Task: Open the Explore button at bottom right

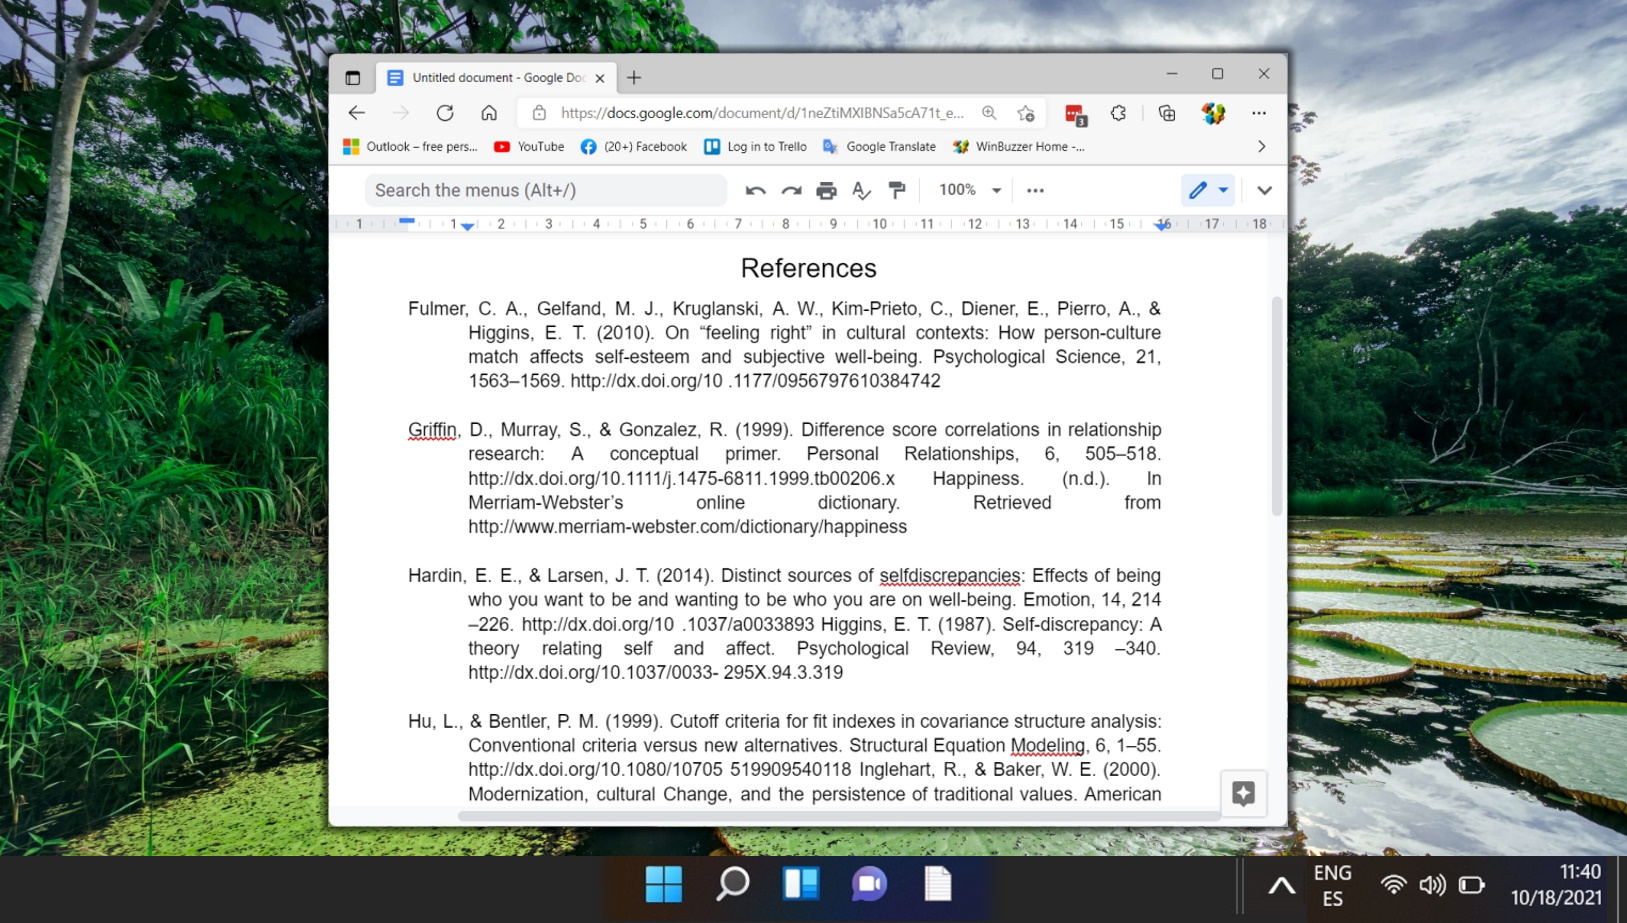Action: 1243,794
